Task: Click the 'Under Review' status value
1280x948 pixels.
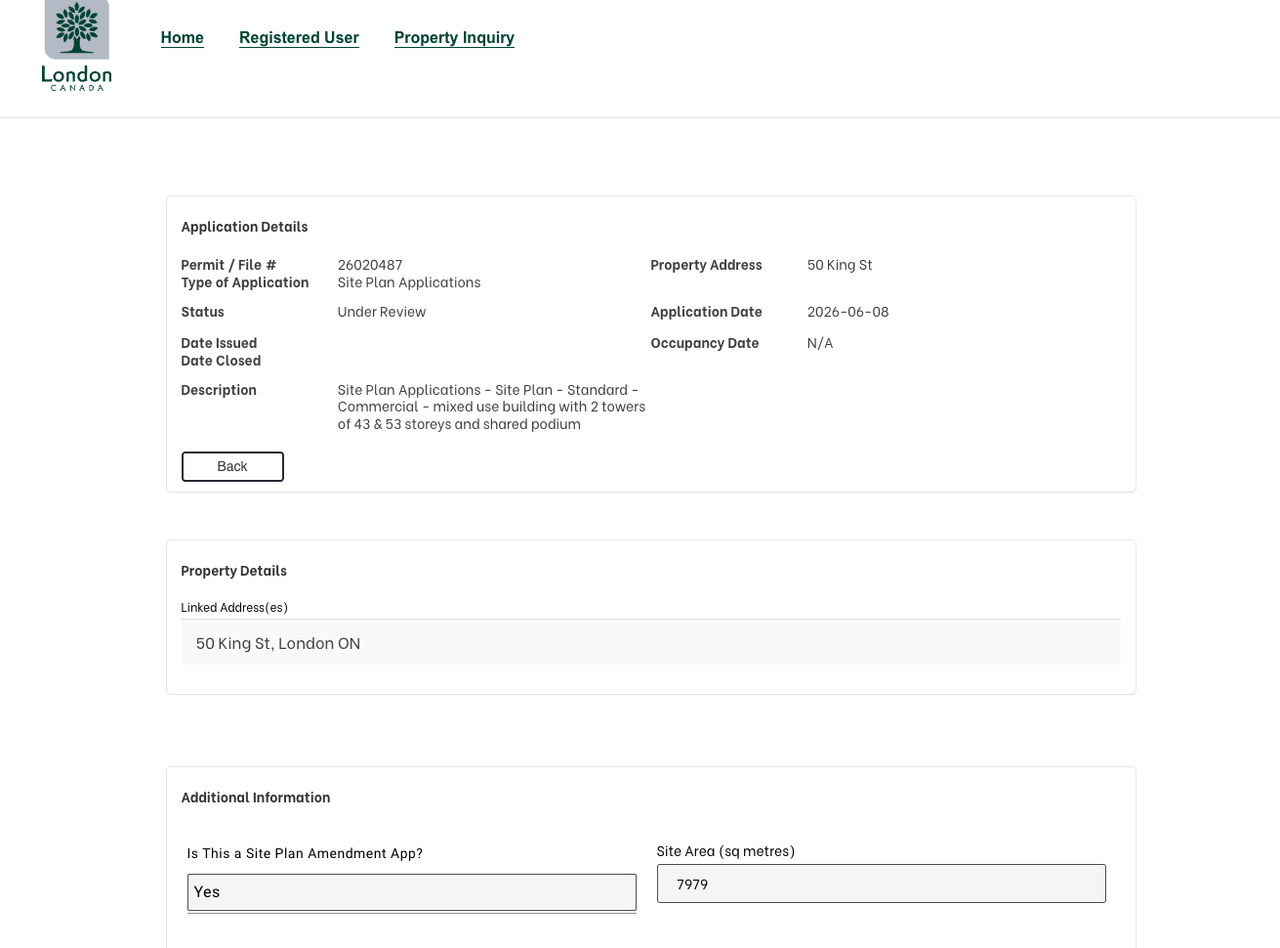Action: 382,312
